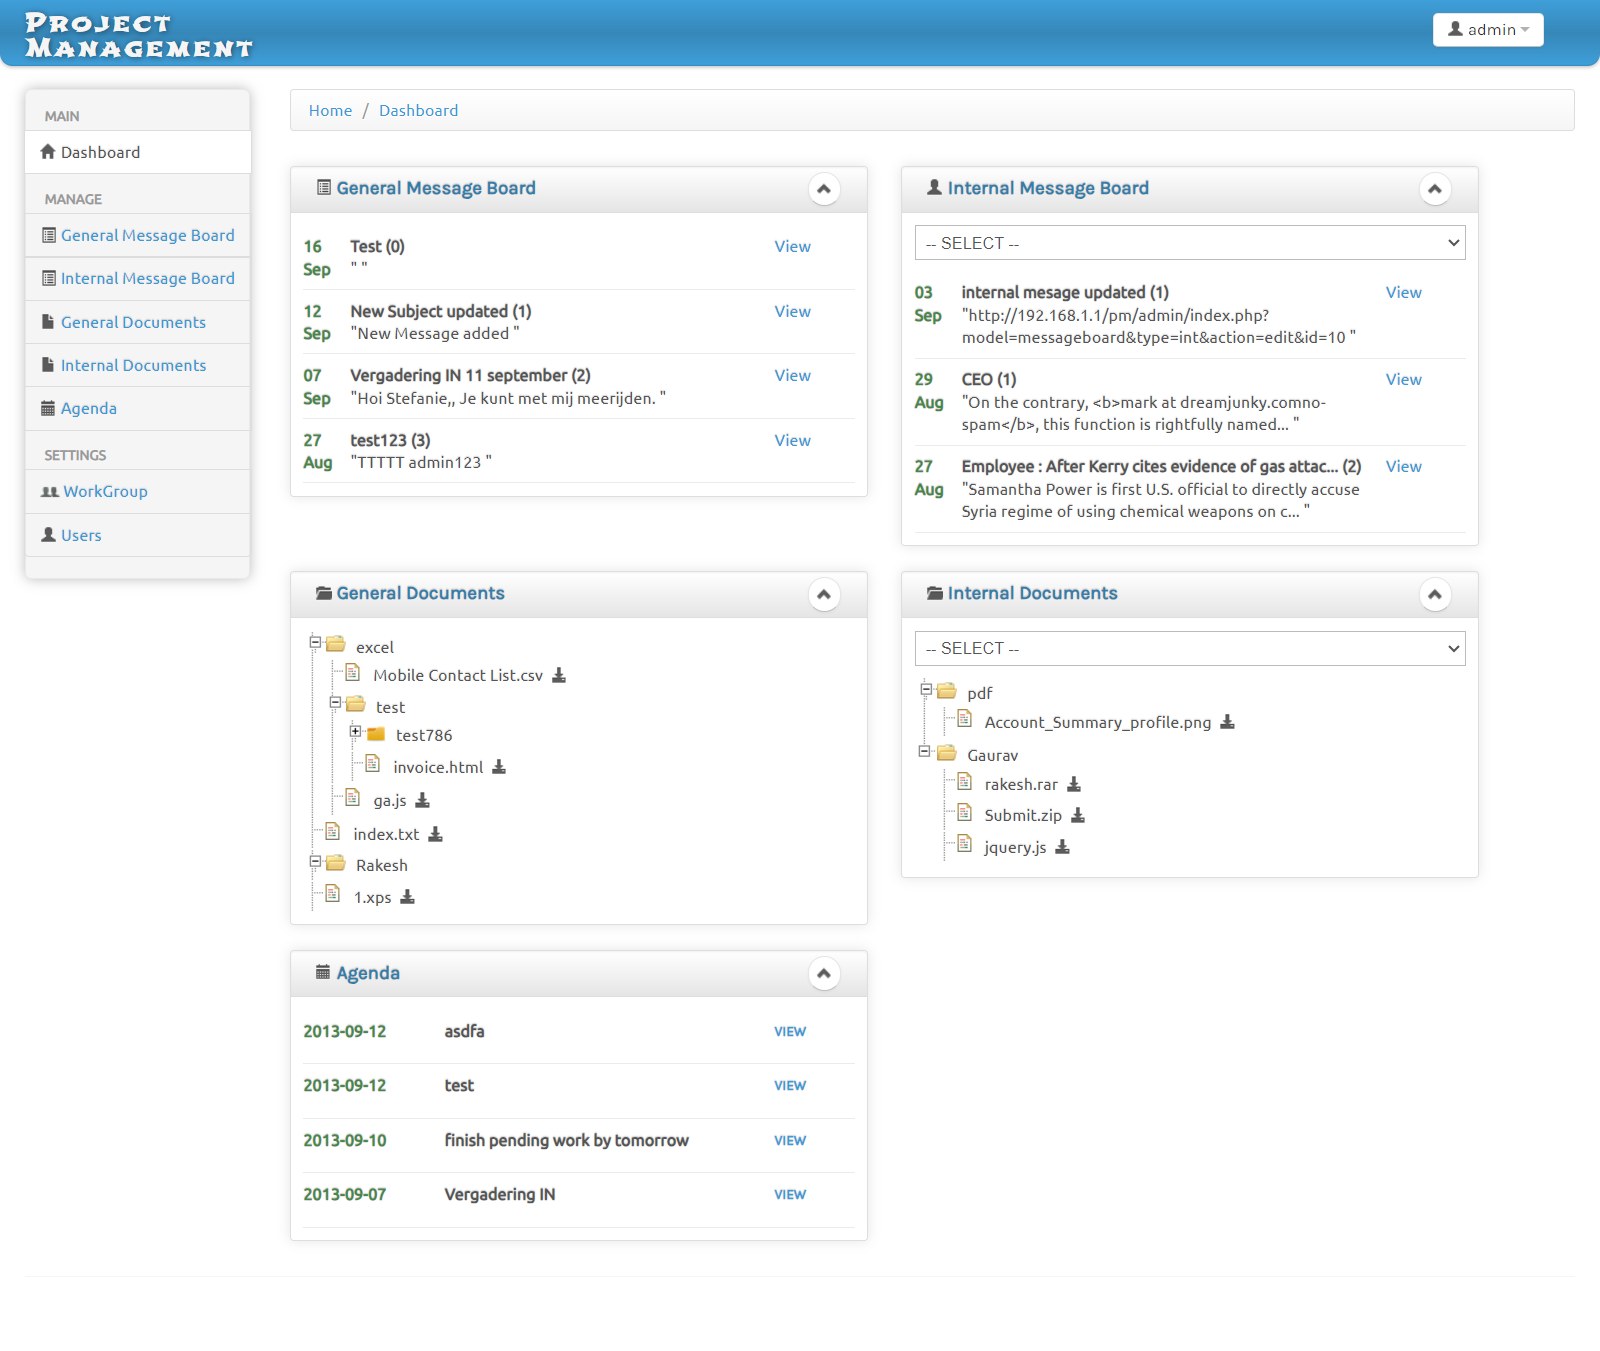Click the download icon for Account_Summary_profile.png

pyautogui.click(x=1227, y=722)
